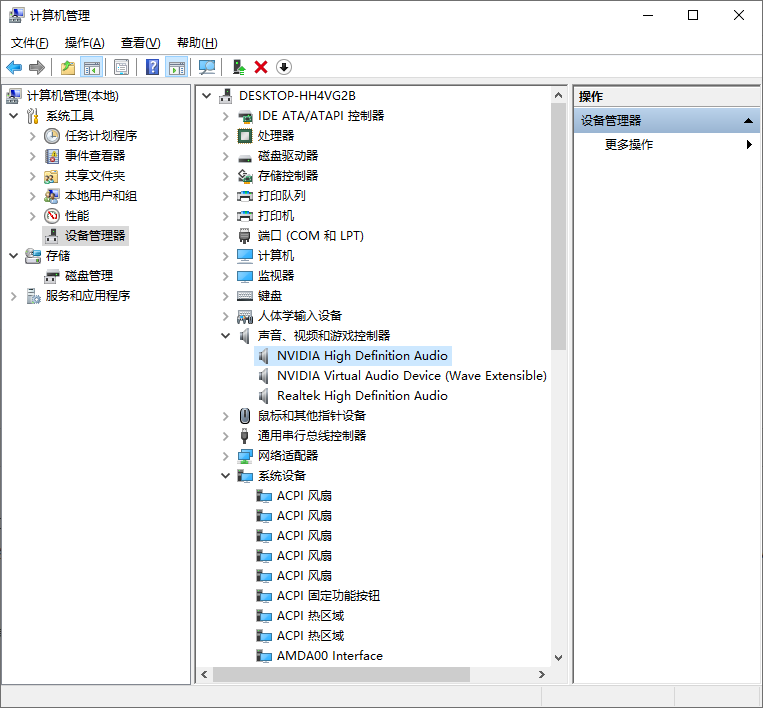Expand the 存储控制器 category
This screenshot has width=763, height=708.
pos(225,176)
